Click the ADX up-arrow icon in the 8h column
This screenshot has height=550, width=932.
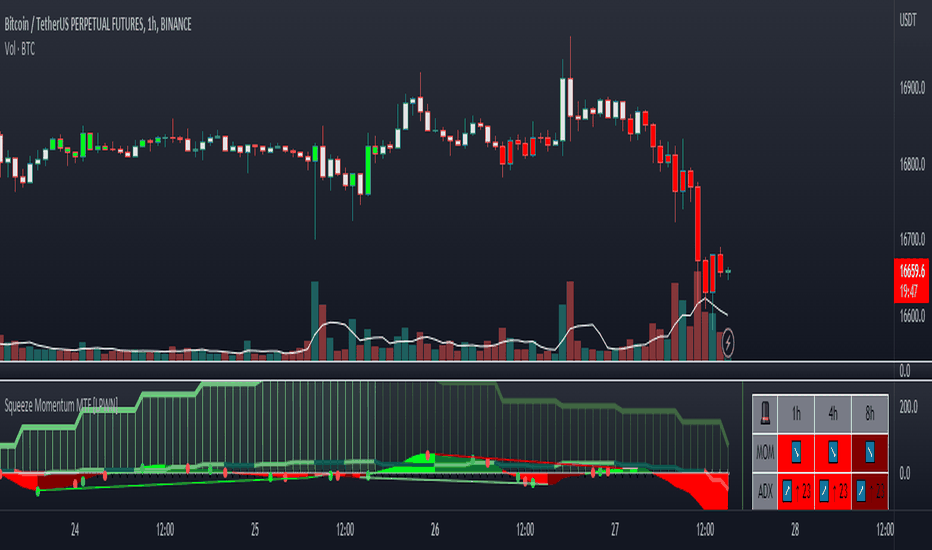(861, 491)
